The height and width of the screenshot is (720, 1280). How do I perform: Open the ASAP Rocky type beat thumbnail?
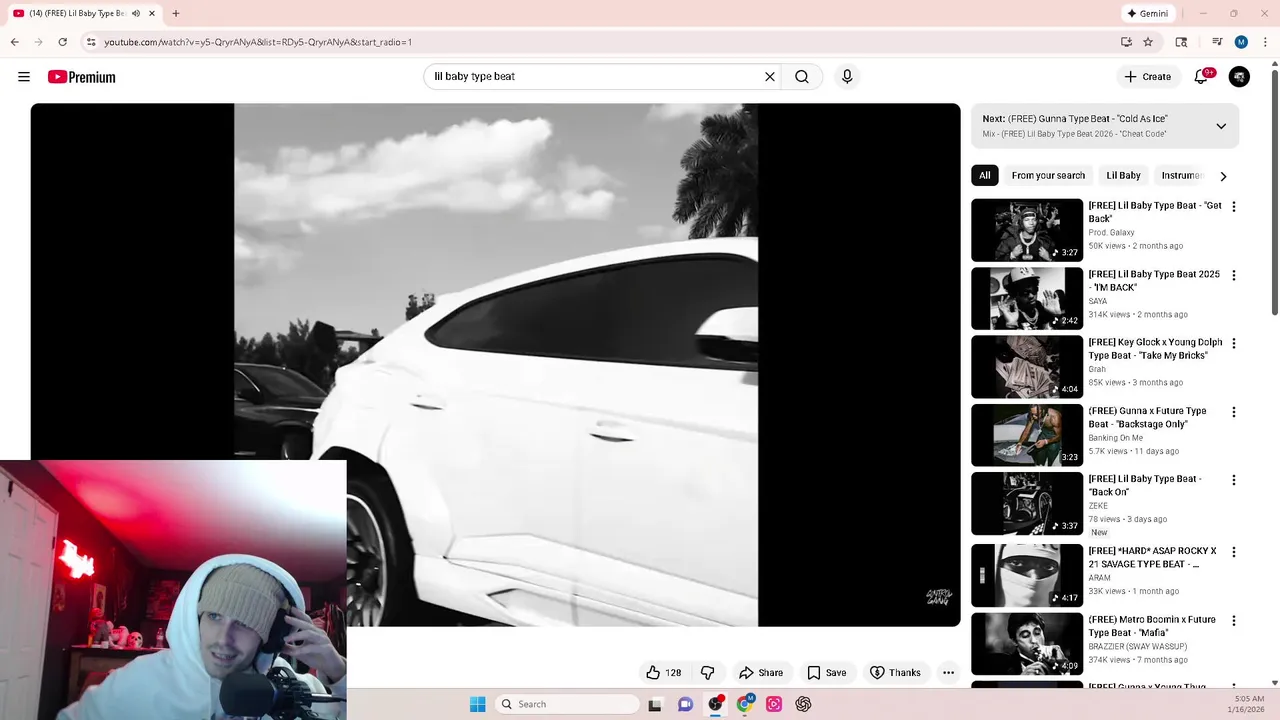point(1027,575)
